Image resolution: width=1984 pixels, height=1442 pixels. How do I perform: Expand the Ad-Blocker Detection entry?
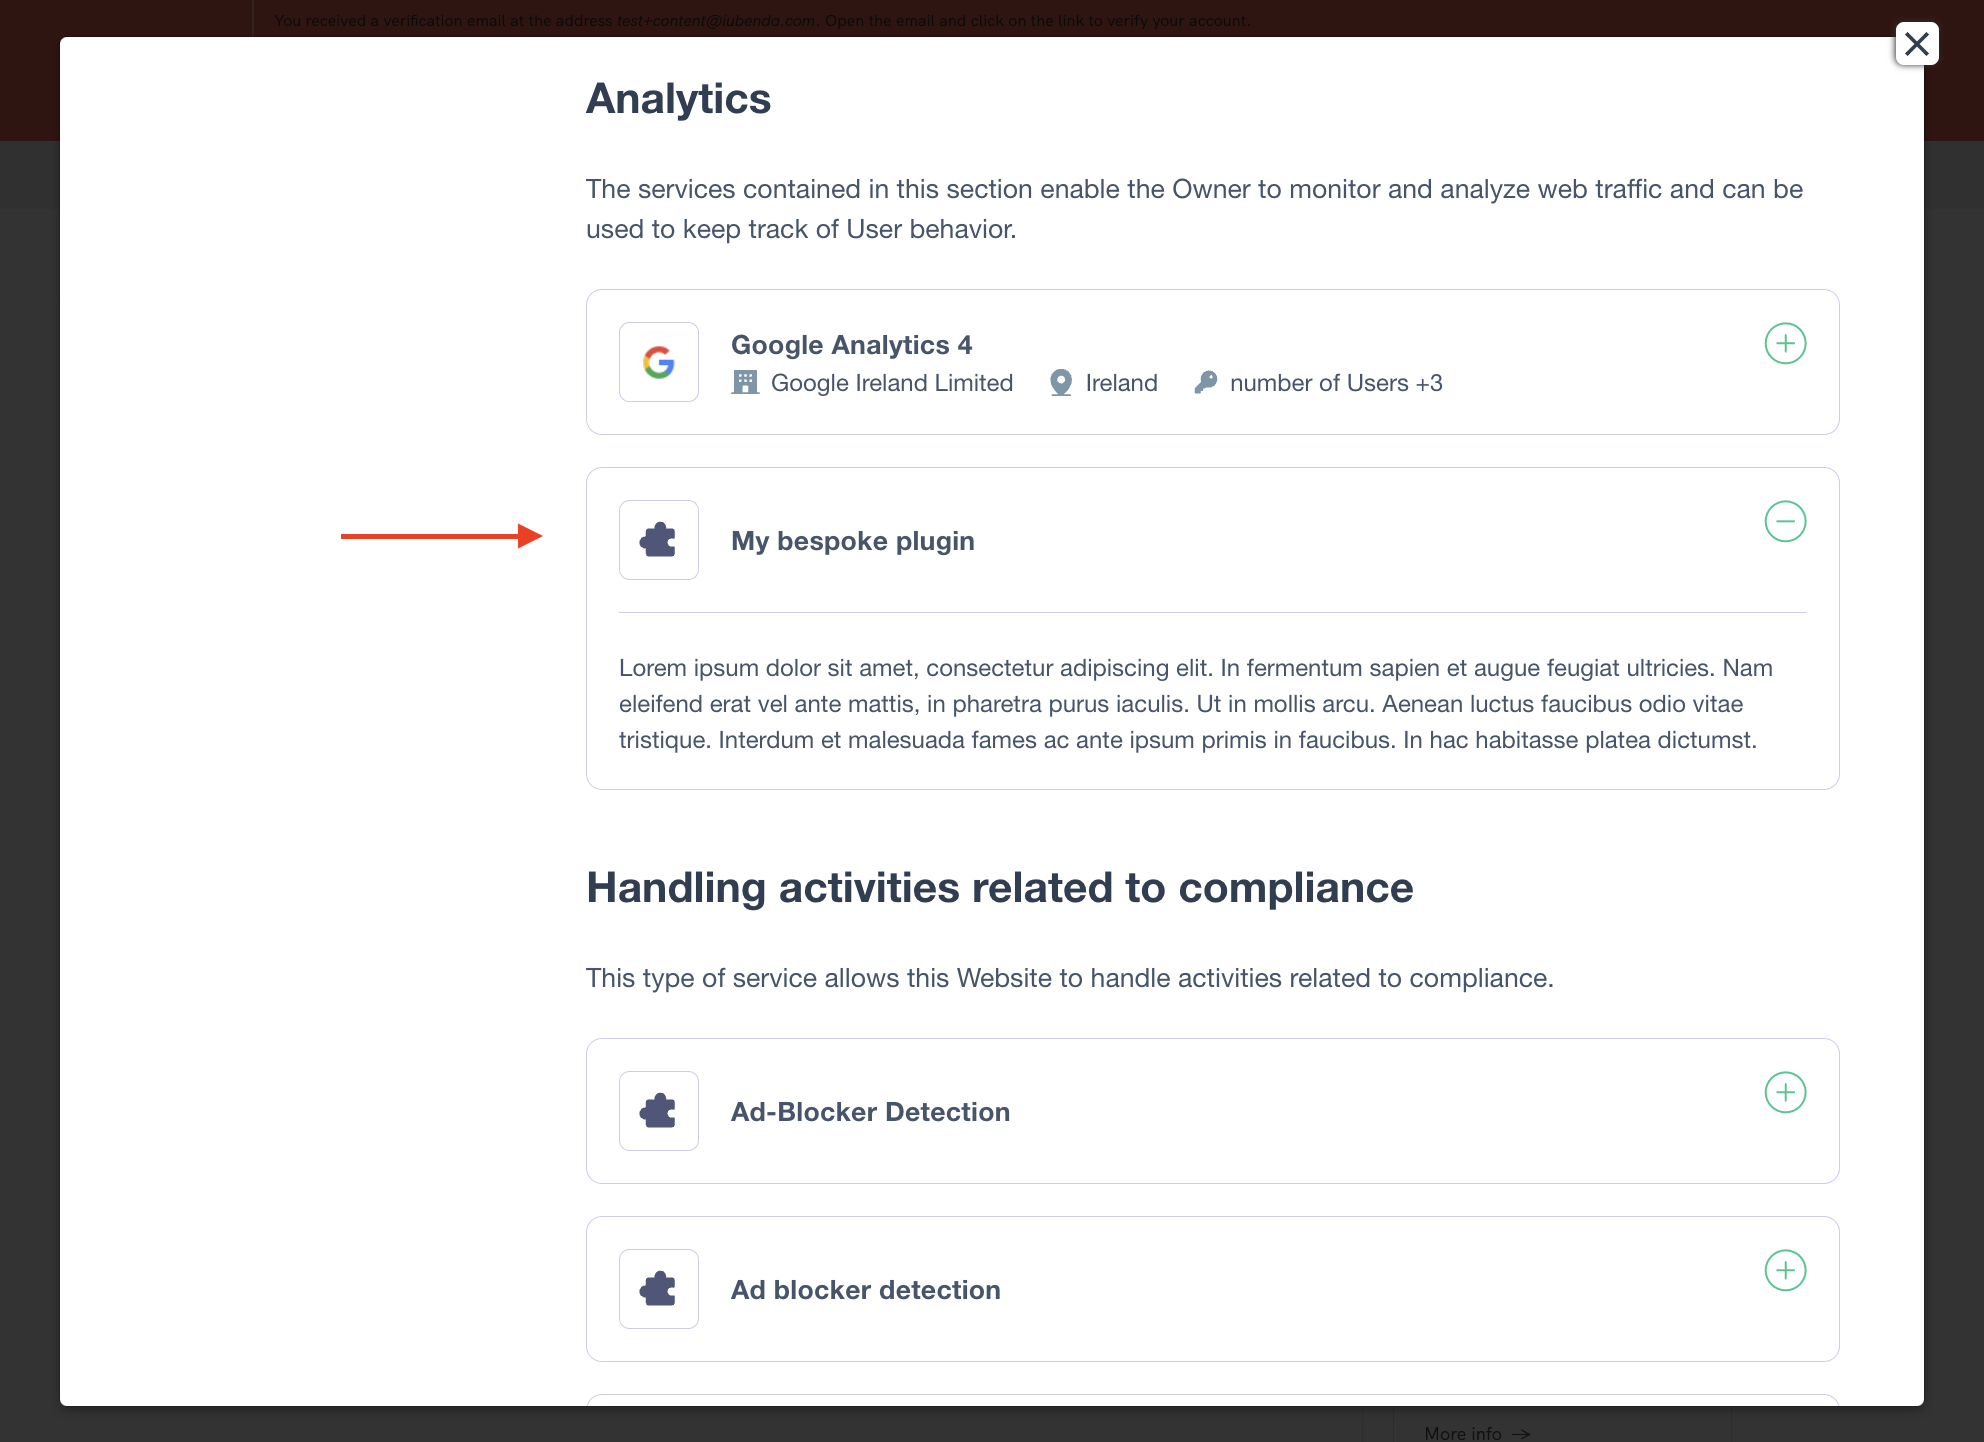coord(1786,1093)
